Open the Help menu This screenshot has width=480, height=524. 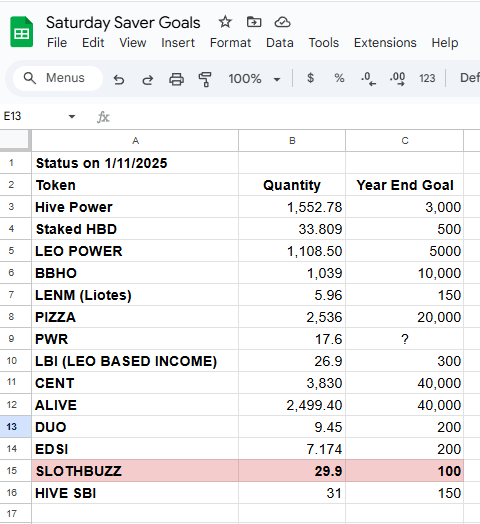[x=445, y=43]
